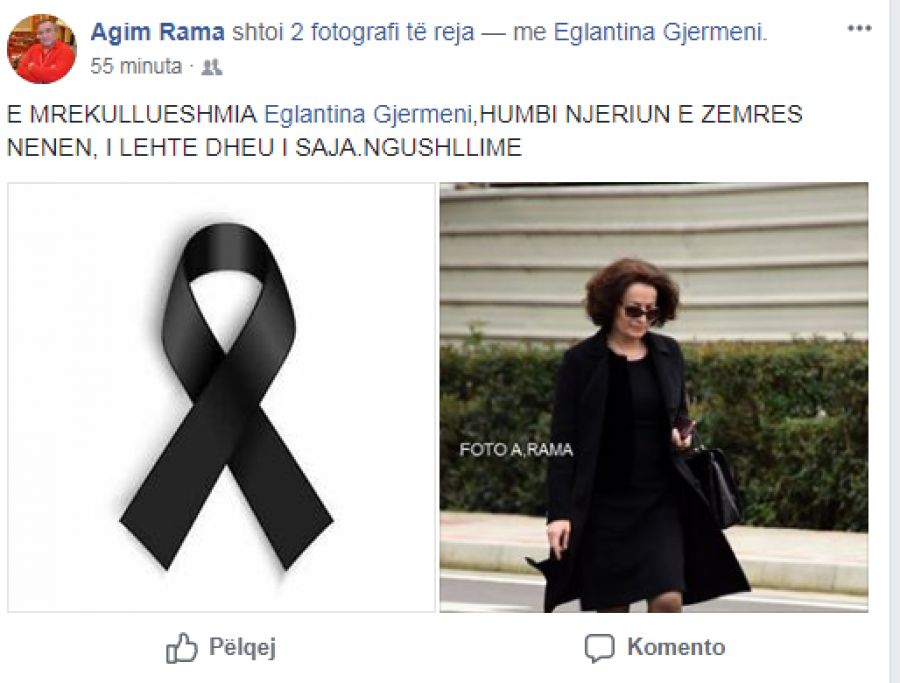Open the 55 minuta timestamp link
Screen dimensions: 900x683
pyautogui.click(x=136, y=67)
